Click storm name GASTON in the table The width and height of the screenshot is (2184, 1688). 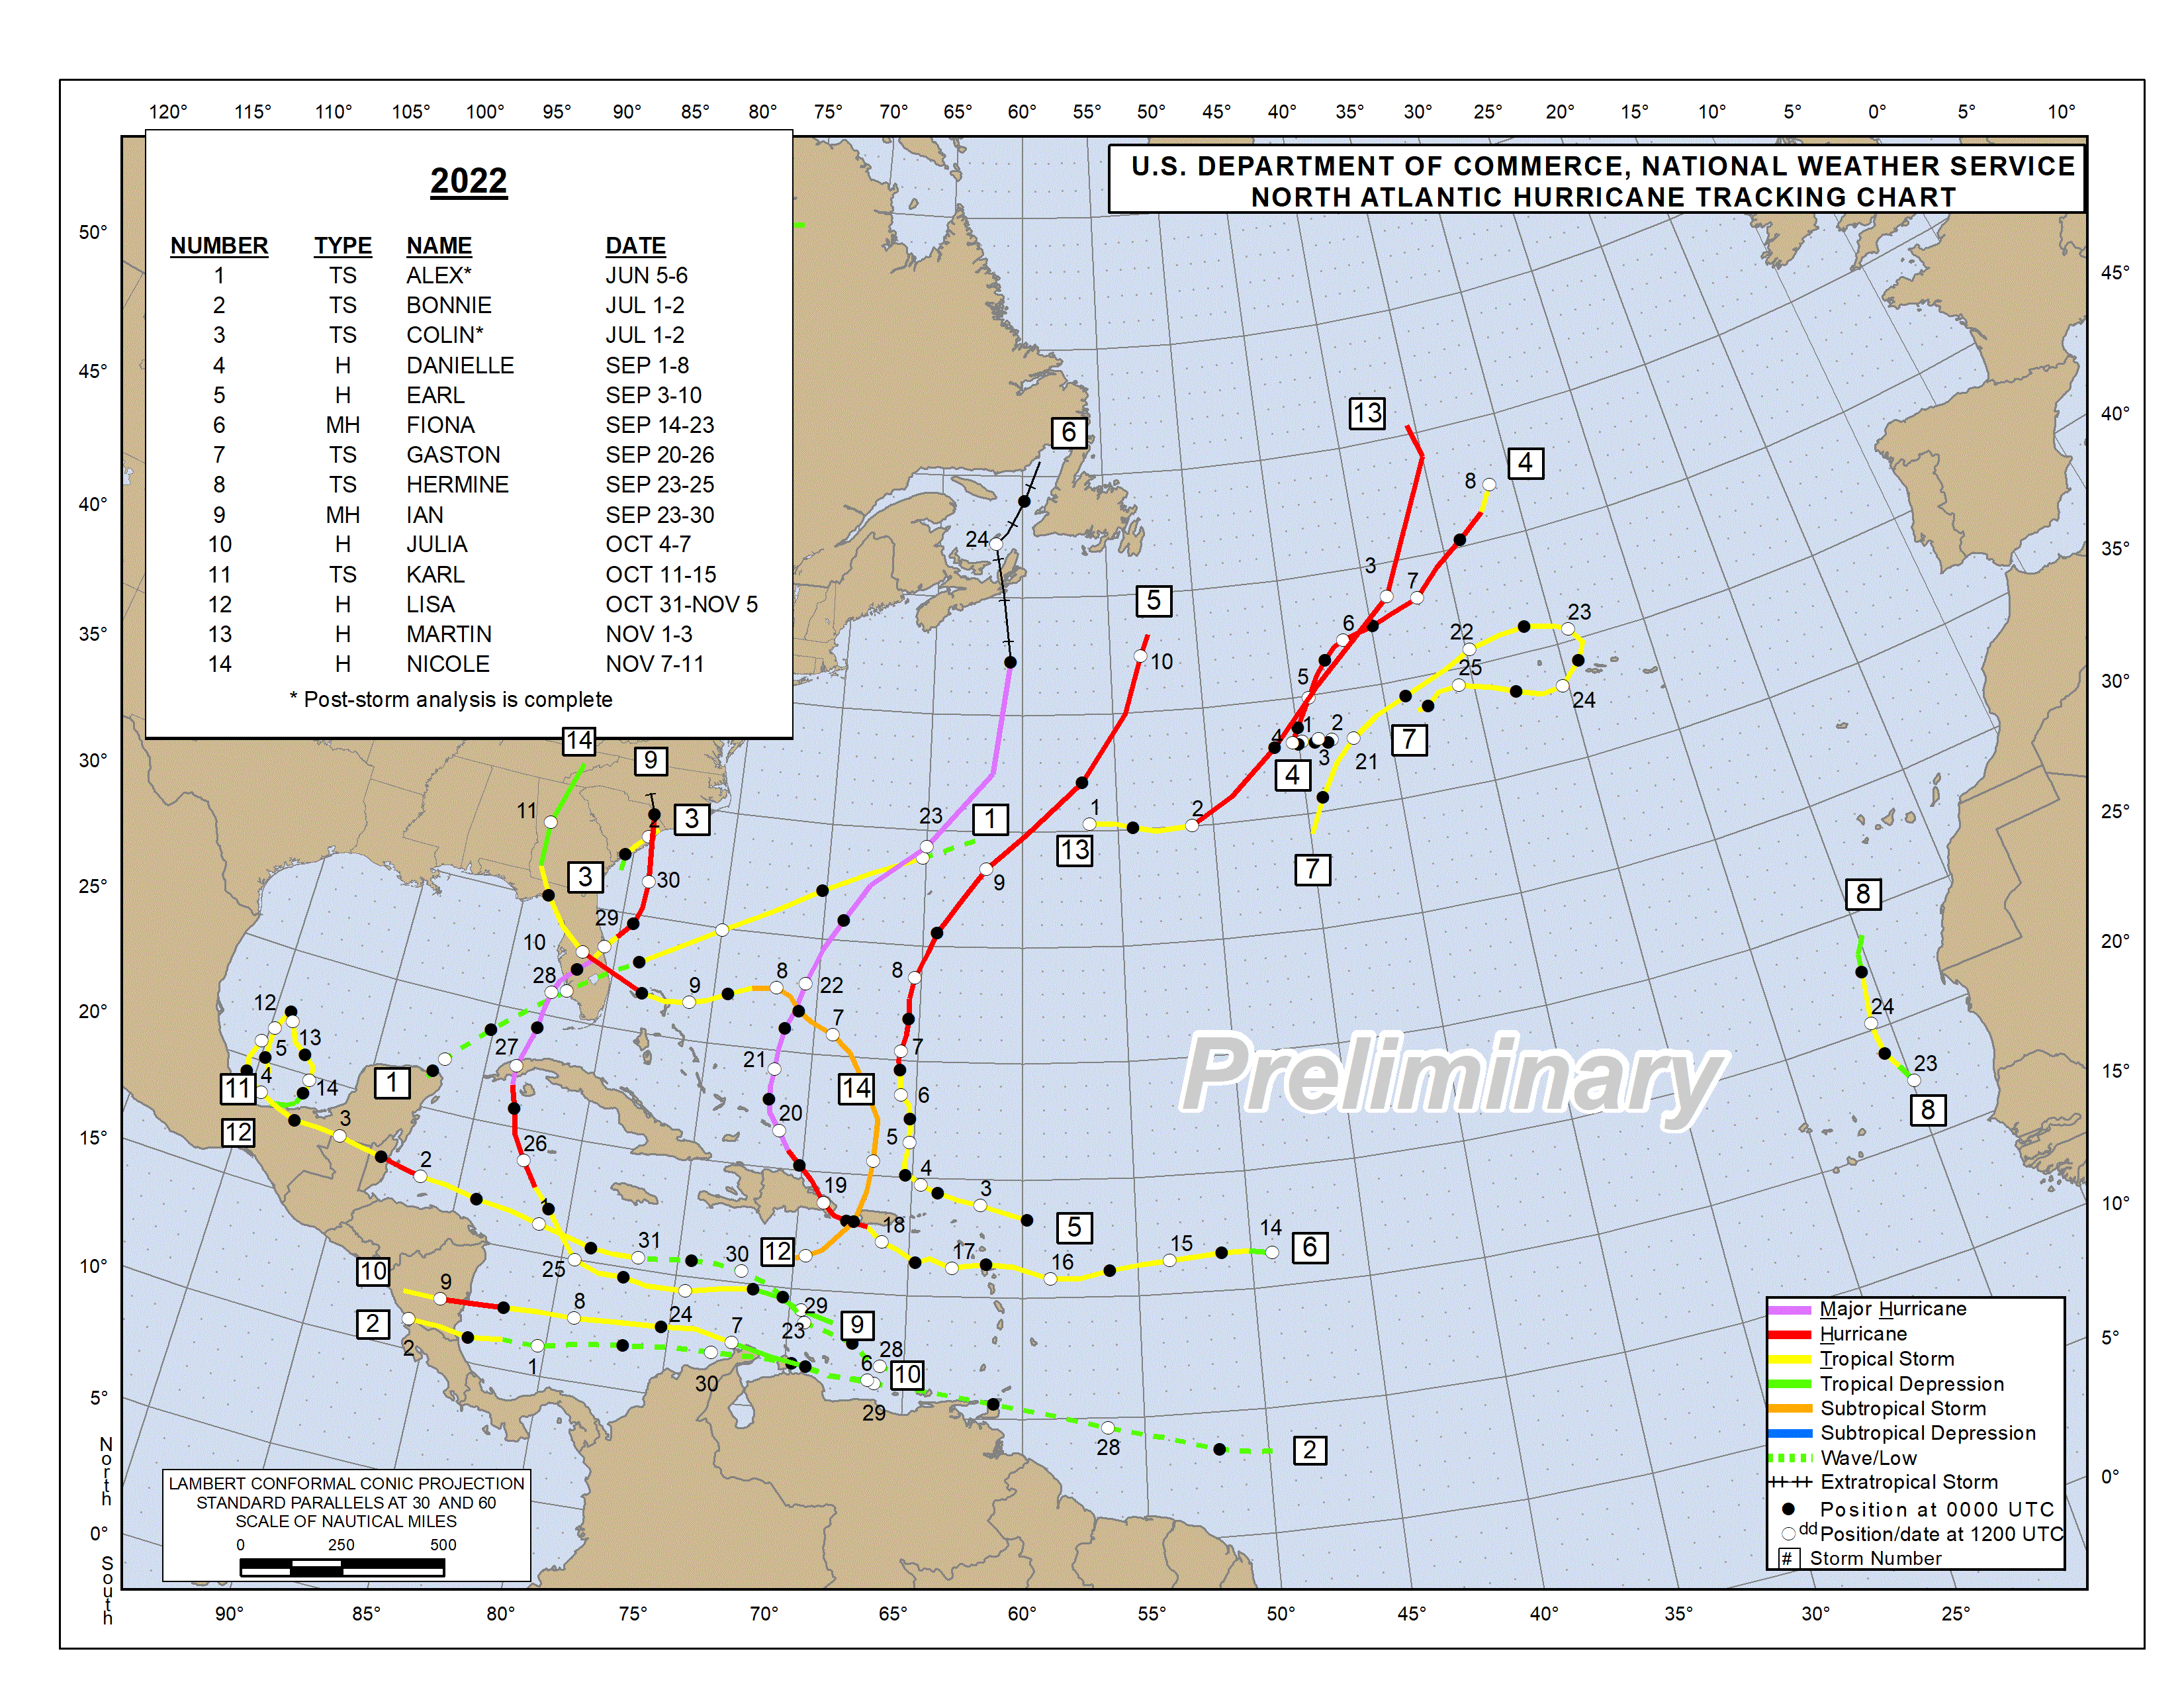point(453,455)
